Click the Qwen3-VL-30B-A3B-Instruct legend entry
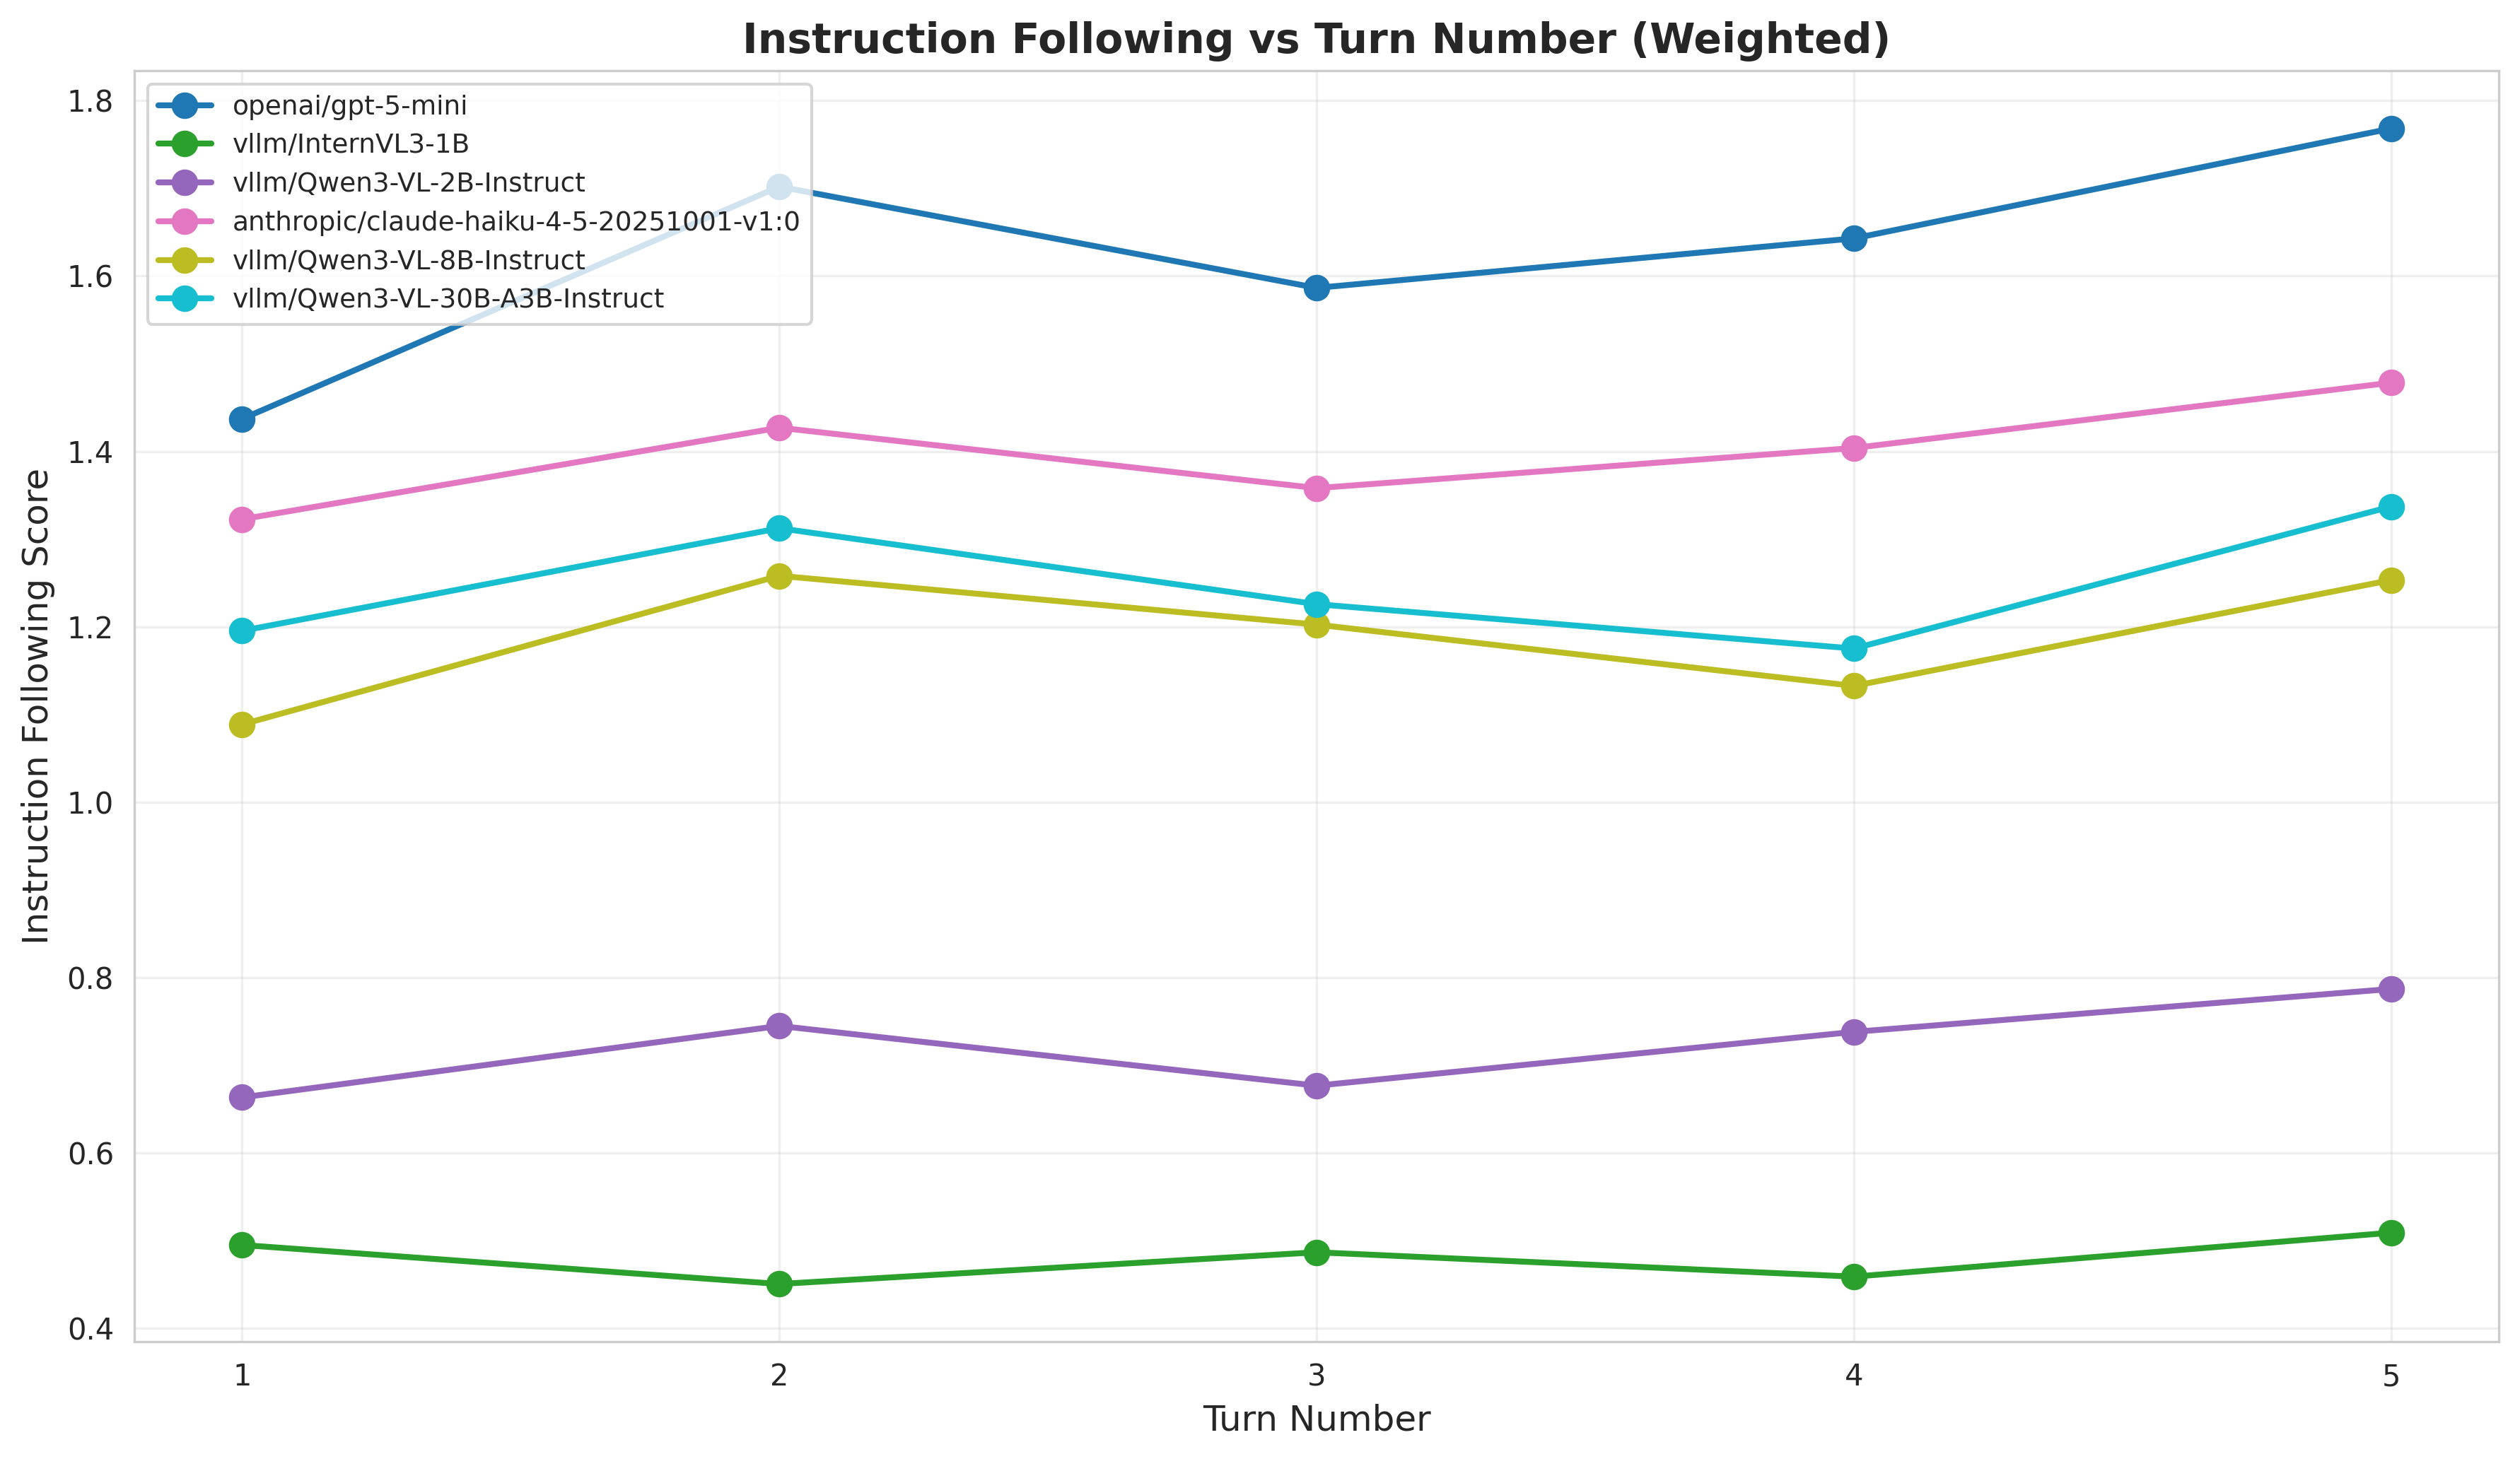Screen dimensions: 2520x1459 (447, 299)
